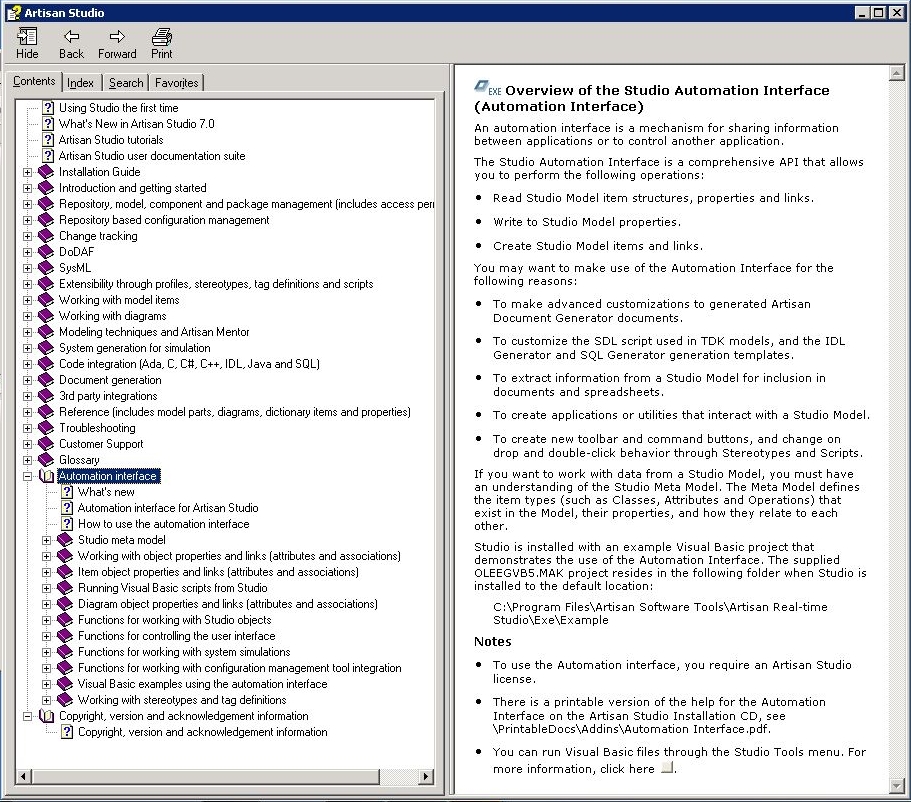Select Working with stereotypes and tag definitions
The width and height of the screenshot is (911, 802).
coord(182,700)
